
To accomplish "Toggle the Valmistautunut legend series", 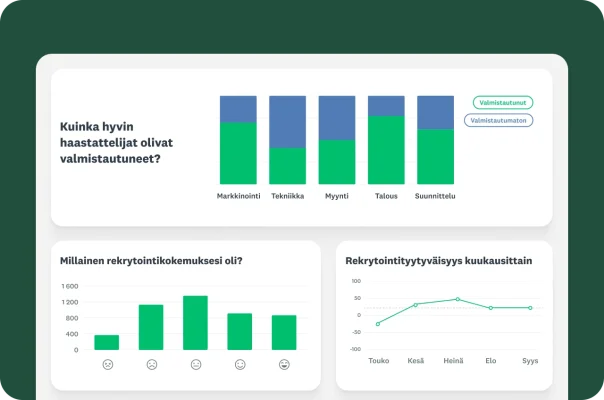I will pyautogui.click(x=503, y=102).
